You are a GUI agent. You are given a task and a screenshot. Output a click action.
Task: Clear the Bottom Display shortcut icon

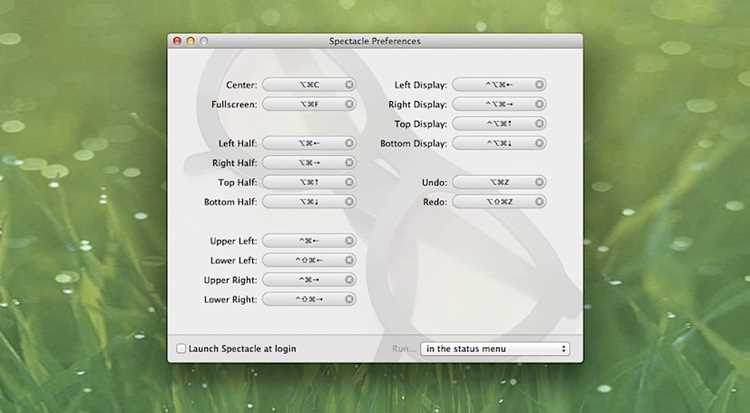[539, 143]
